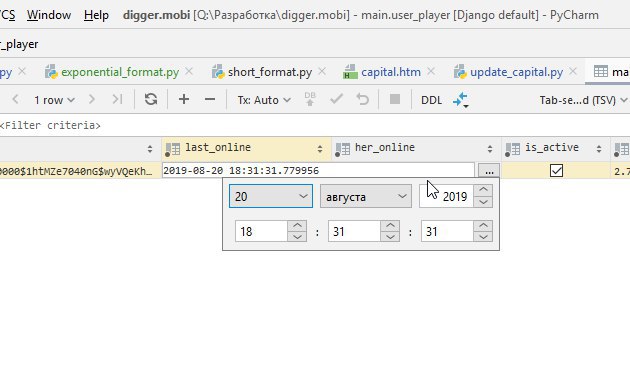The width and height of the screenshot is (630, 379).
Task: Submit changes to the database
Action: pos(310,99)
